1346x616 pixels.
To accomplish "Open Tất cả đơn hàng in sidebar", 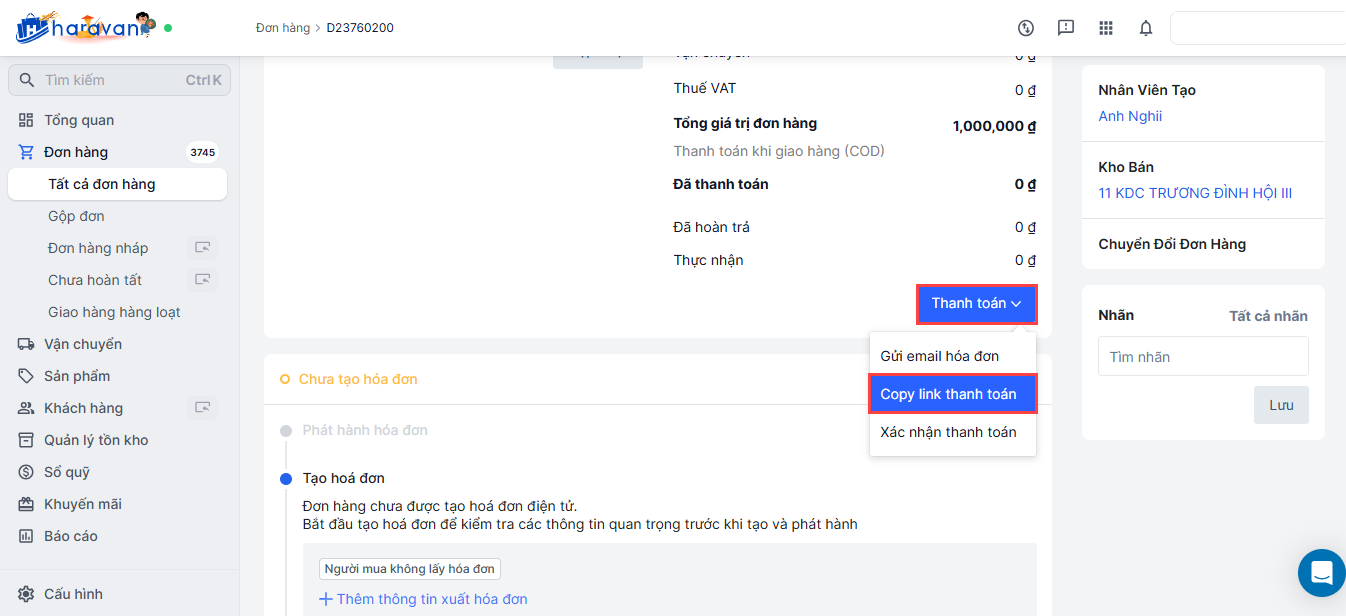I will click(x=117, y=184).
